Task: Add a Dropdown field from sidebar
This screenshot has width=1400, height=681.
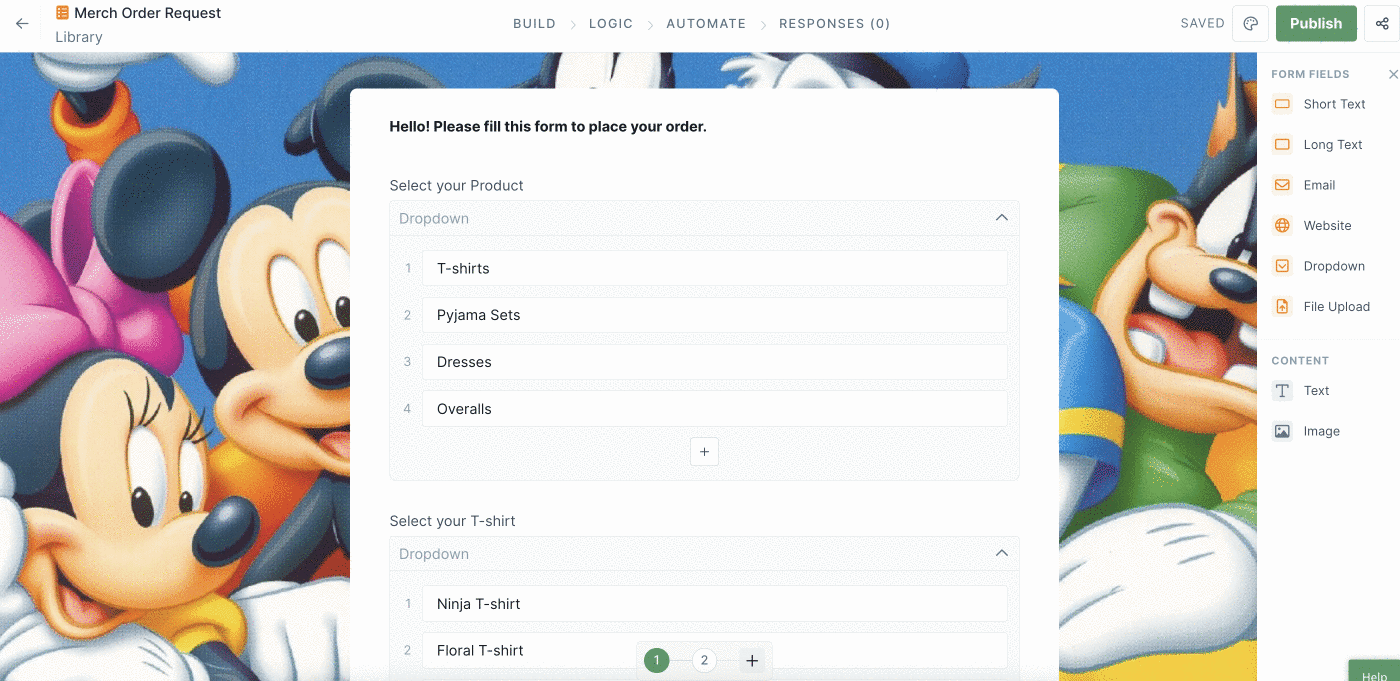Action: coord(1319,266)
